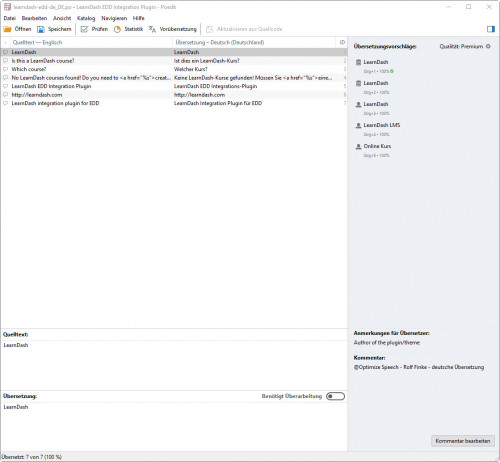Toggle the sidebar panel icon

(491, 29)
